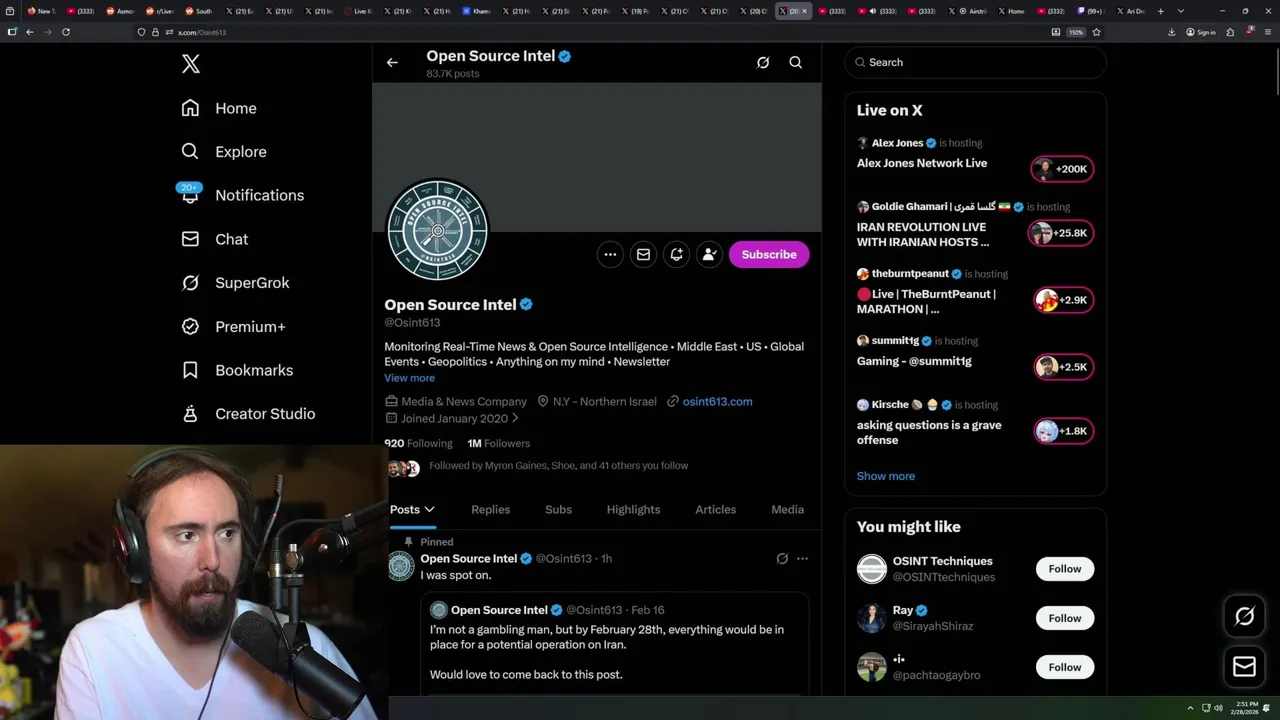Open the browser downloads icon

click(x=1171, y=32)
